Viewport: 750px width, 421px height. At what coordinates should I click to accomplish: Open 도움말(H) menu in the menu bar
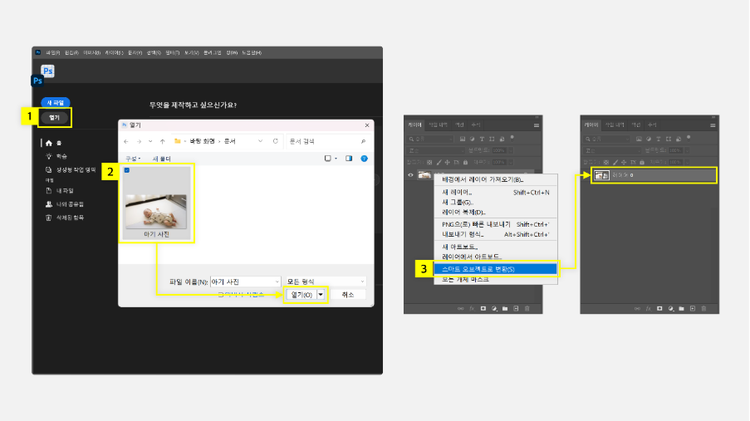click(x=252, y=53)
